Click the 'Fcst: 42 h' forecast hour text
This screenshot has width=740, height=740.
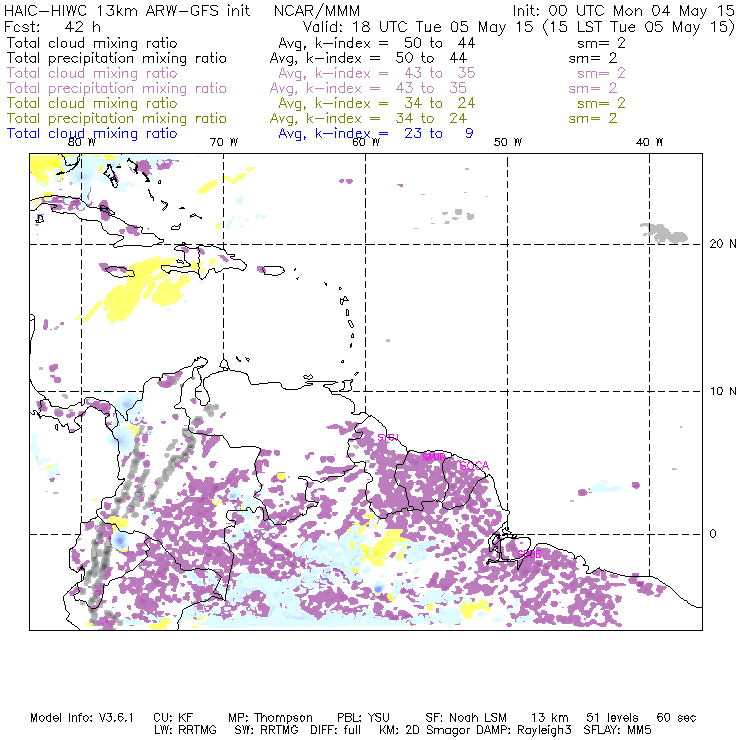click(x=52, y=27)
